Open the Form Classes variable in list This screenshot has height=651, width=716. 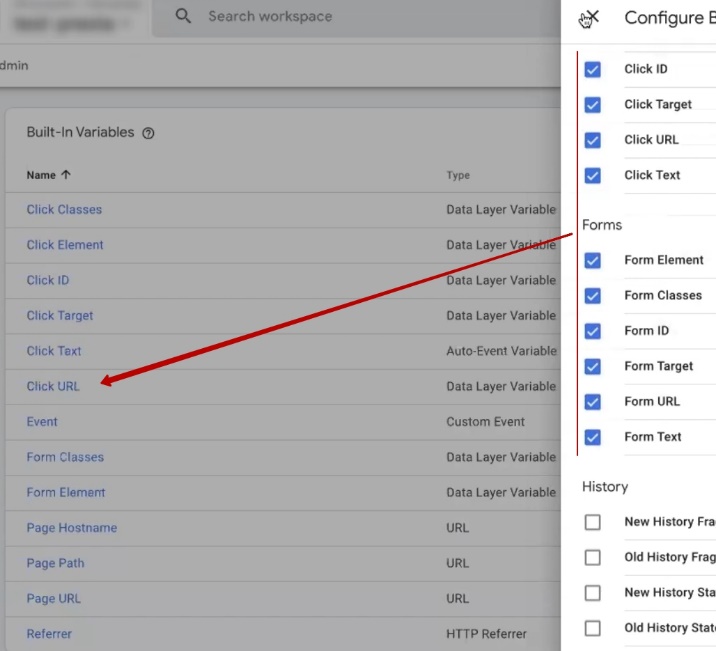[65, 457]
